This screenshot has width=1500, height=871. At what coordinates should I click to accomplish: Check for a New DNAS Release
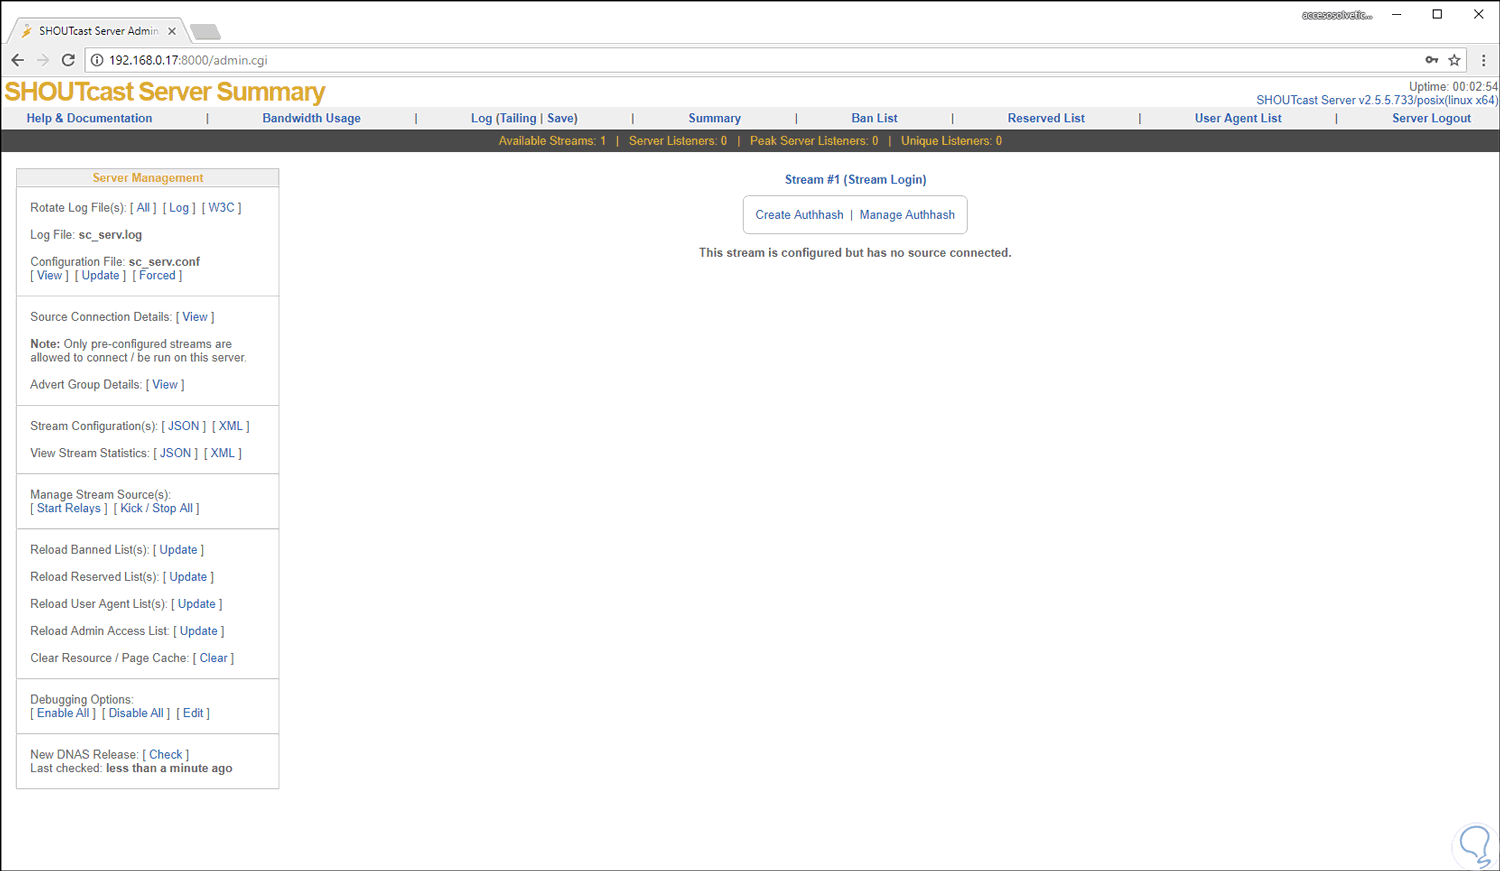(x=166, y=755)
